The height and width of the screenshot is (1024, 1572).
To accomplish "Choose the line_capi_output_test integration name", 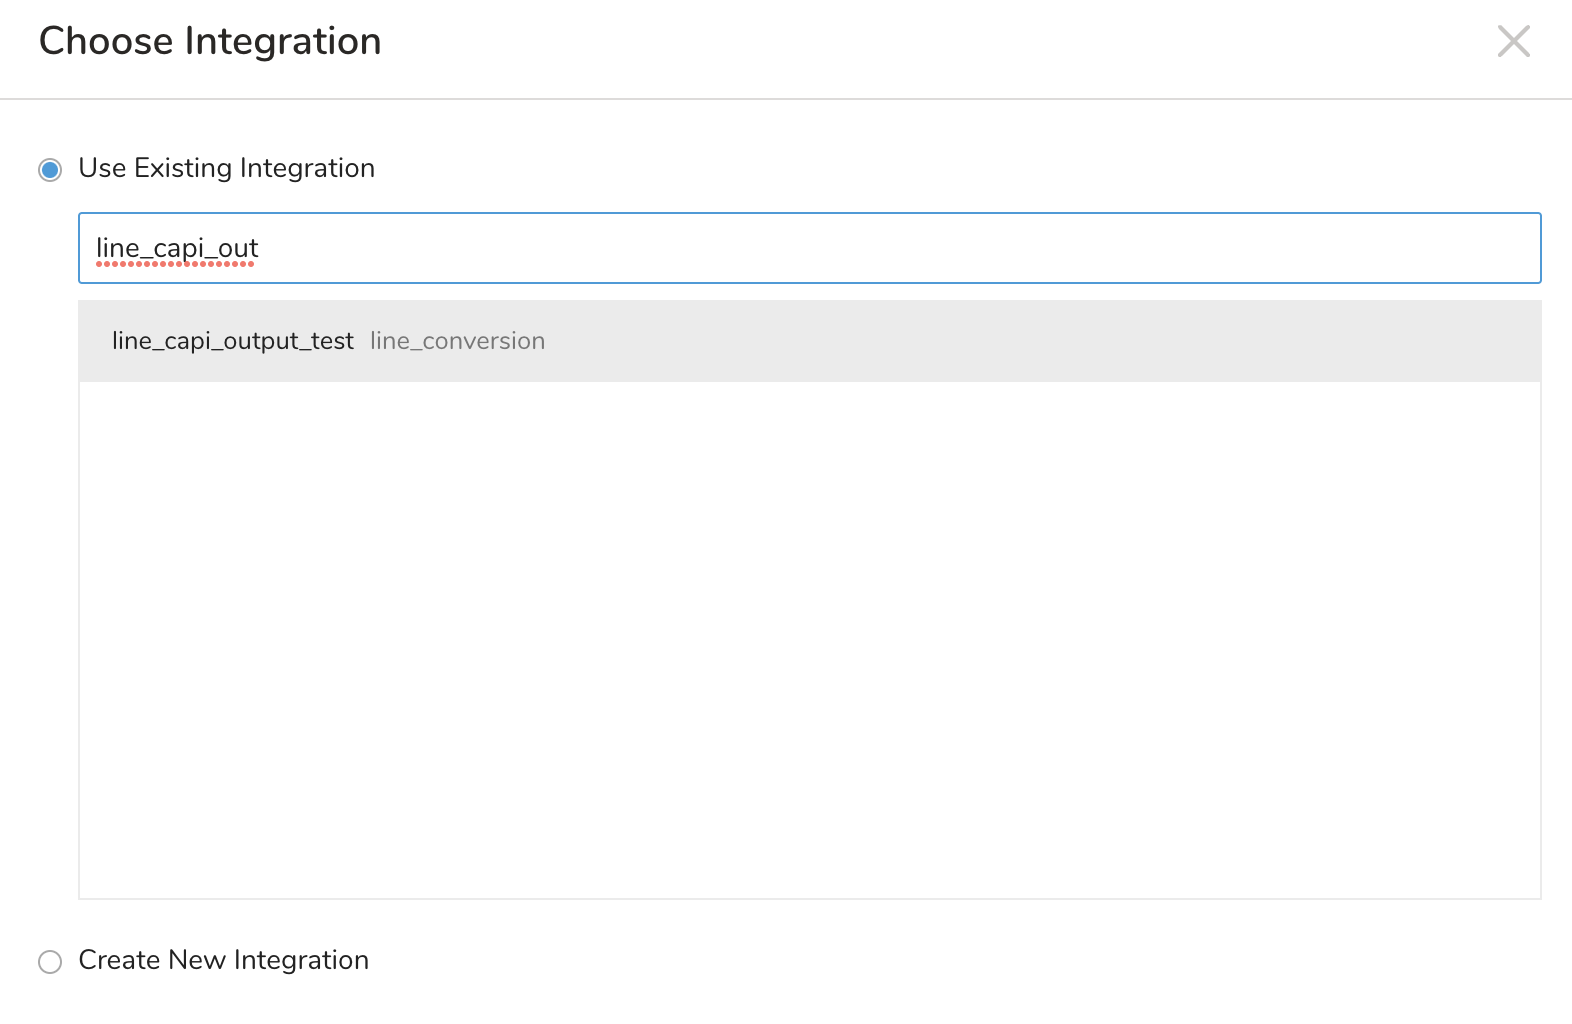I will (232, 341).
